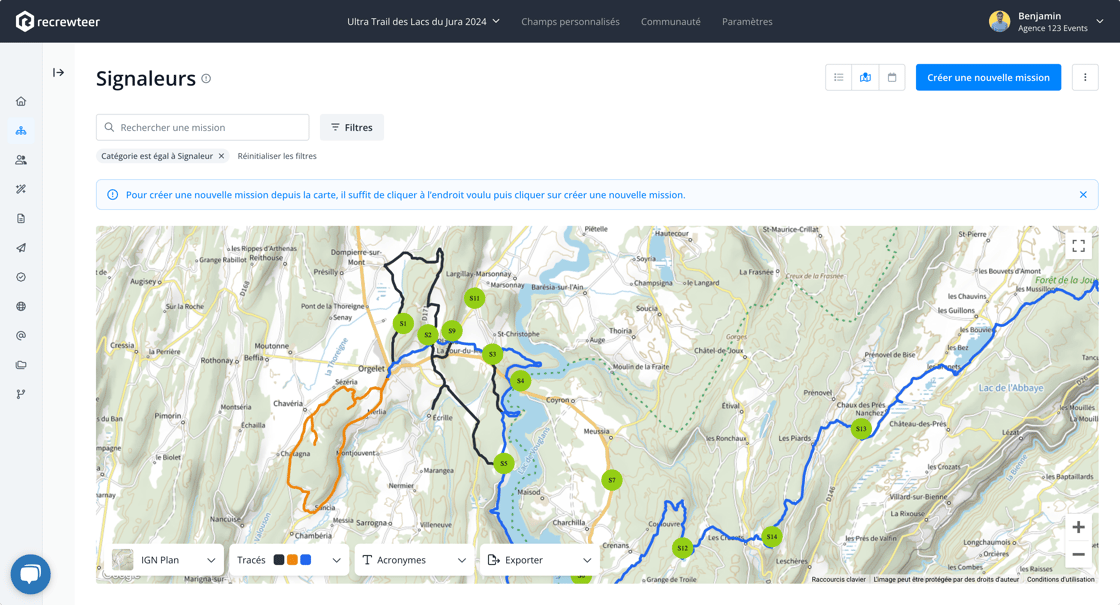The height and width of the screenshot is (605, 1120).
Task: Select map marker S4
Action: [x=520, y=381]
